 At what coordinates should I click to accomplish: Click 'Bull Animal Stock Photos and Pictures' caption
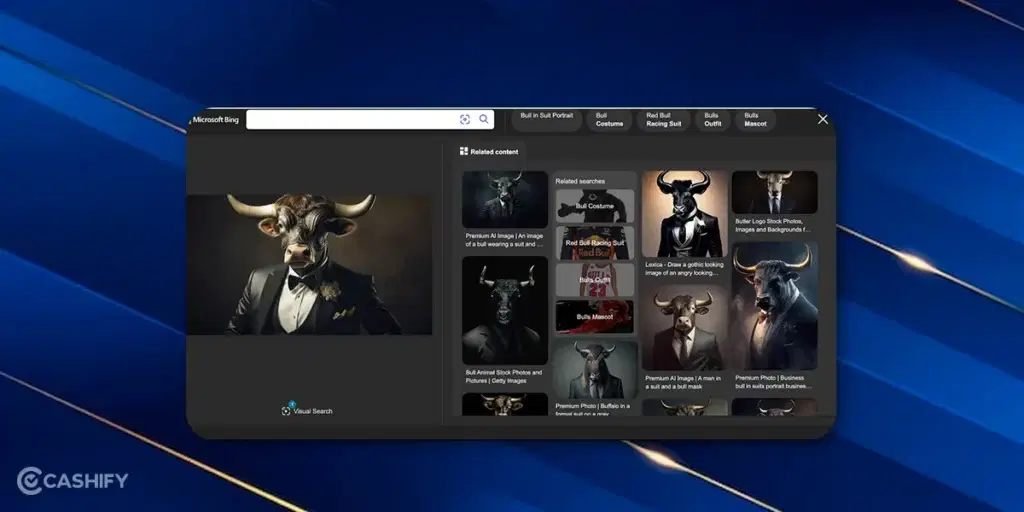[504, 376]
